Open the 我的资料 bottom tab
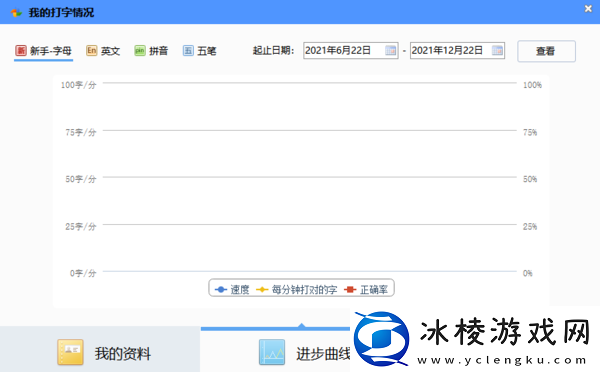Viewport: 600px width, 372px height. click(100, 349)
